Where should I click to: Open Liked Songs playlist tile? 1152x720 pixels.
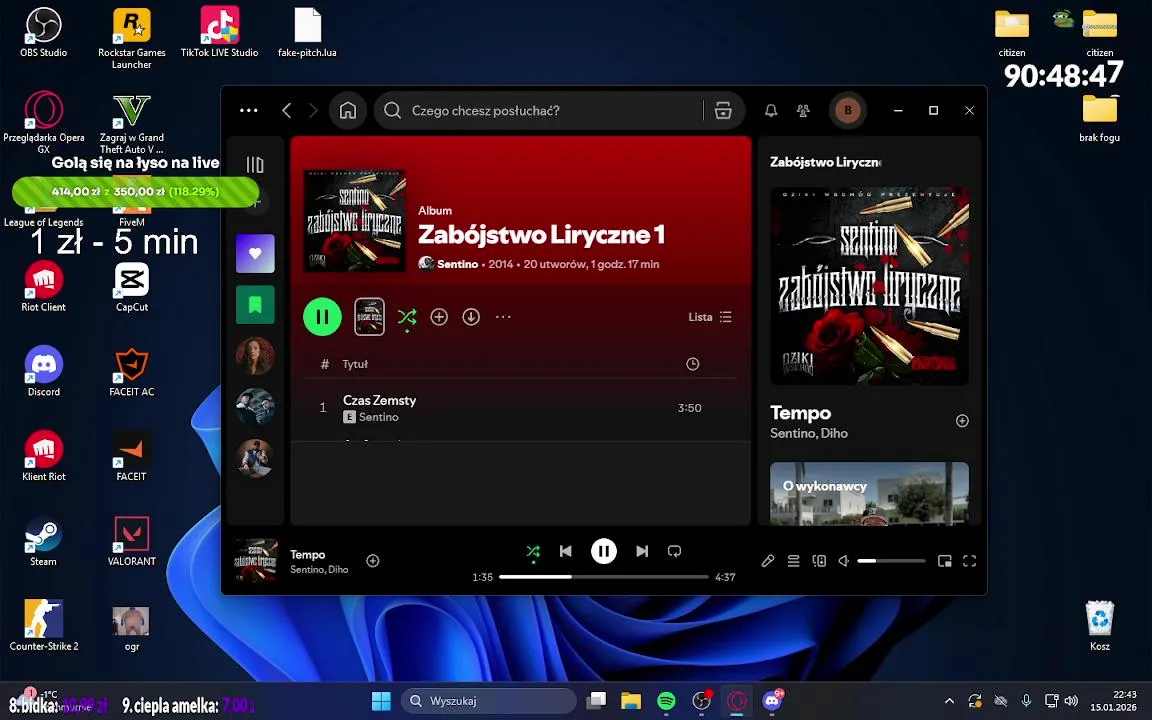[255, 253]
